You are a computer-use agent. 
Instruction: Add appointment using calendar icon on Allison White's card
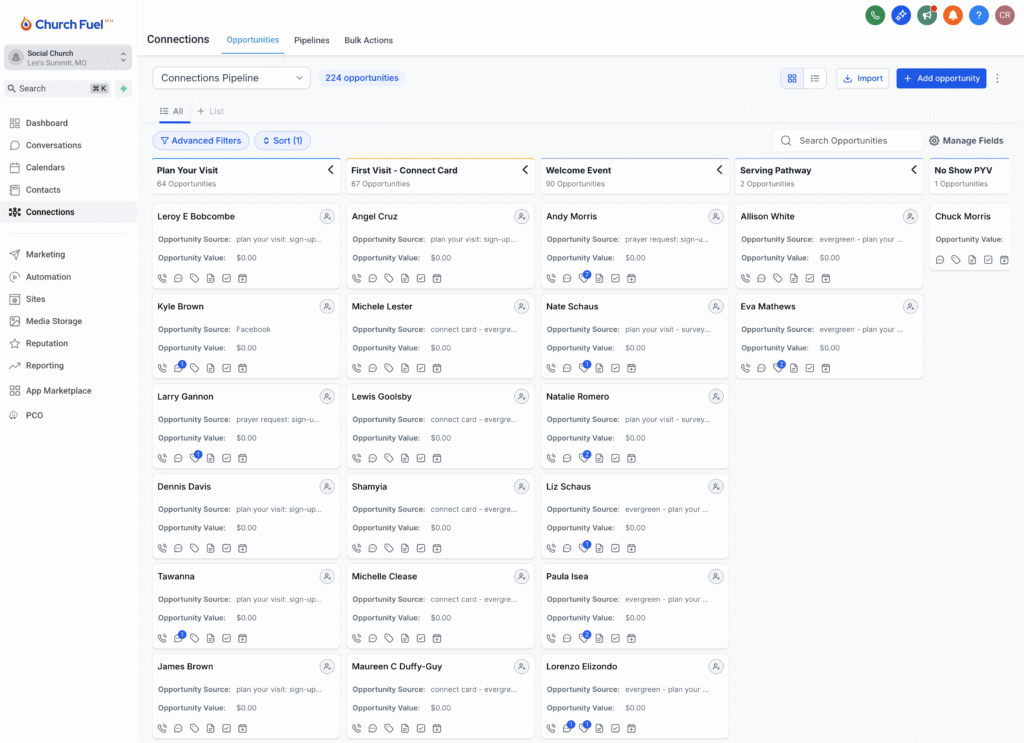pyautogui.click(x=826, y=278)
